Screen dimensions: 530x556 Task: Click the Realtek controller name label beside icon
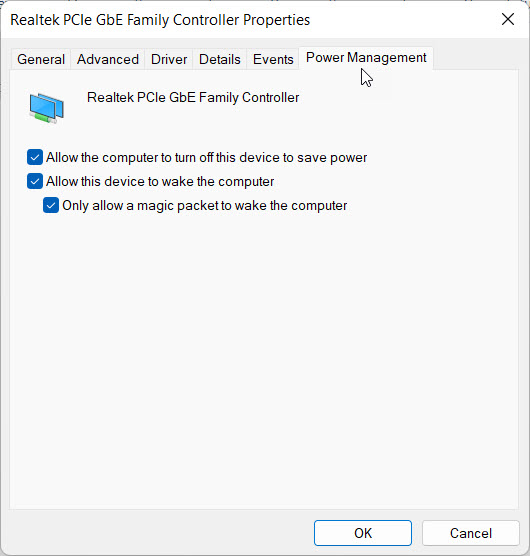coord(193,98)
